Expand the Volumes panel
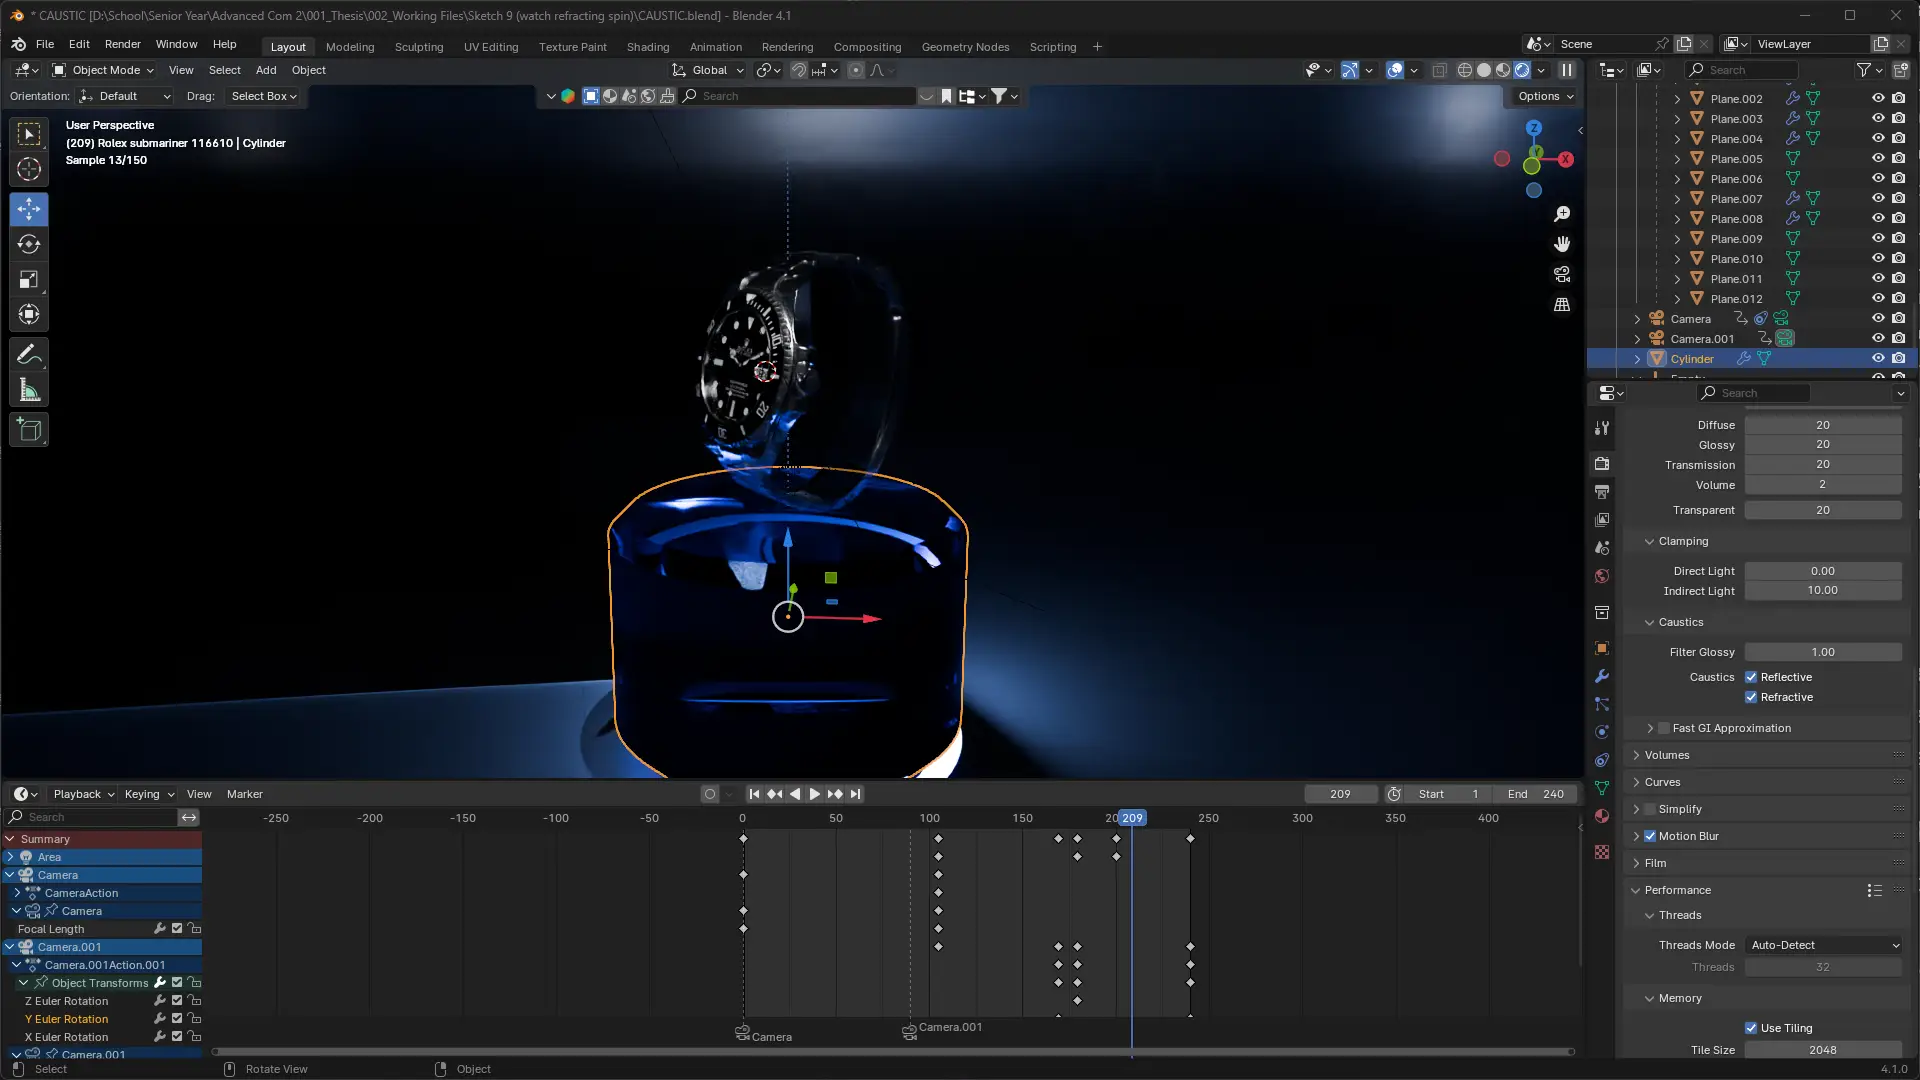 [1667, 755]
